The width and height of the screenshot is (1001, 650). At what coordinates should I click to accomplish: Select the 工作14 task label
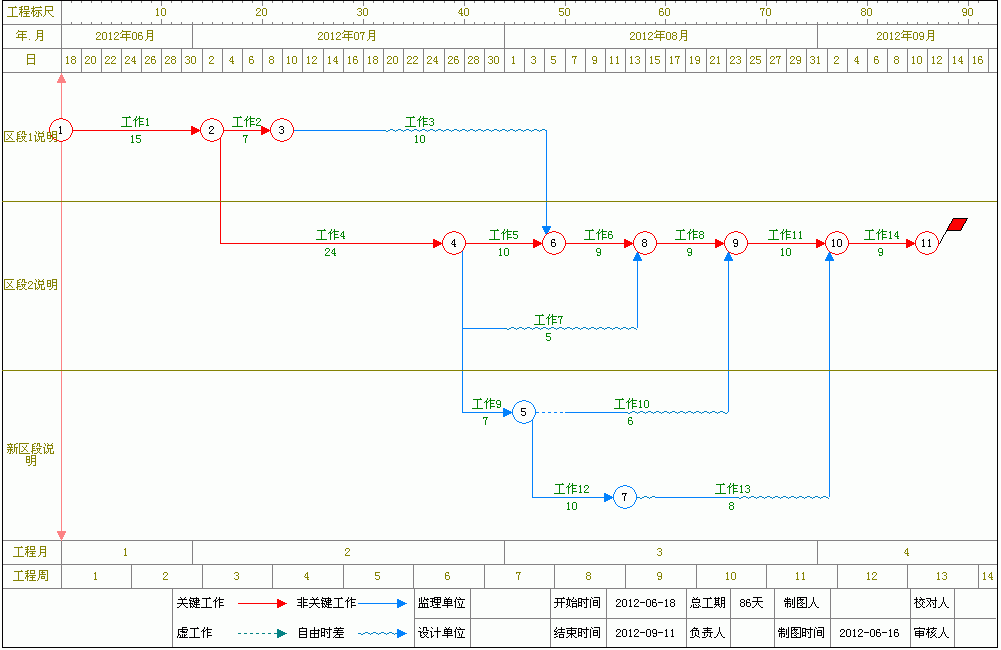coord(882,235)
